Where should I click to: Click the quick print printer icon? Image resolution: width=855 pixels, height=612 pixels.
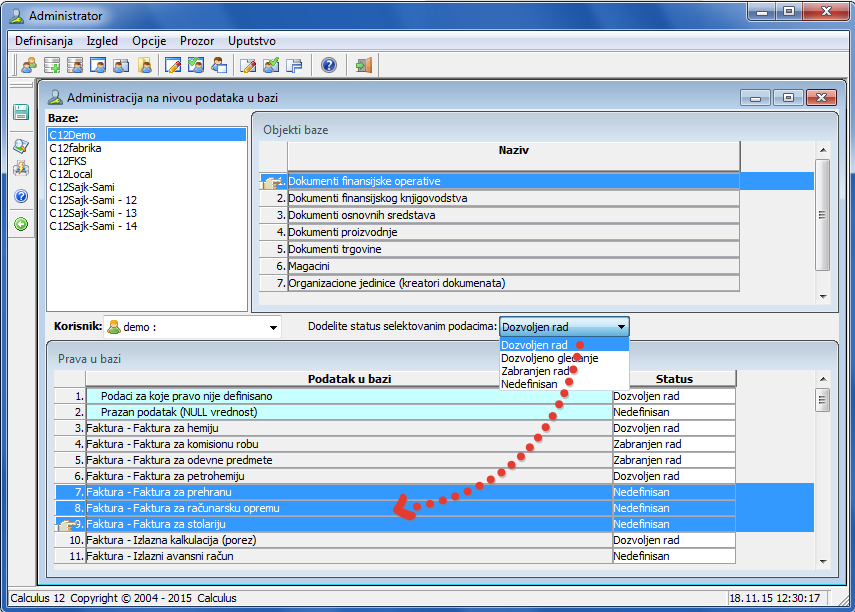[x=20, y=168]
